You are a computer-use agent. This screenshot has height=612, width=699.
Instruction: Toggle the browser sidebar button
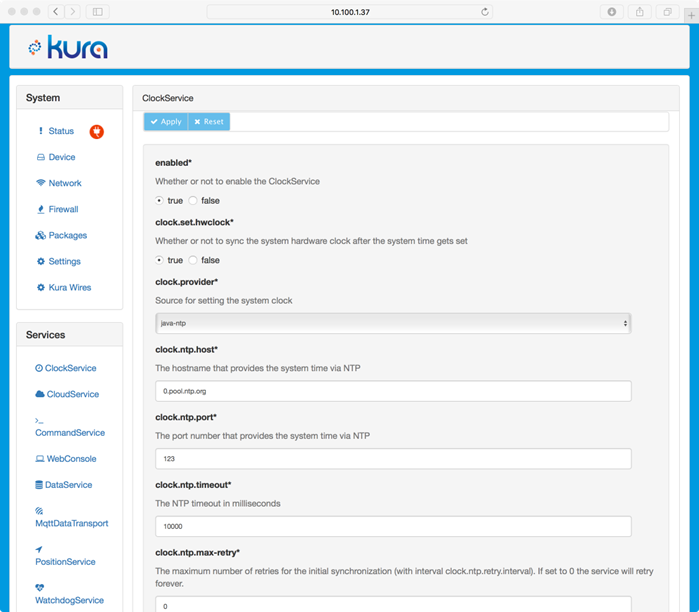[x=98, y=12]
